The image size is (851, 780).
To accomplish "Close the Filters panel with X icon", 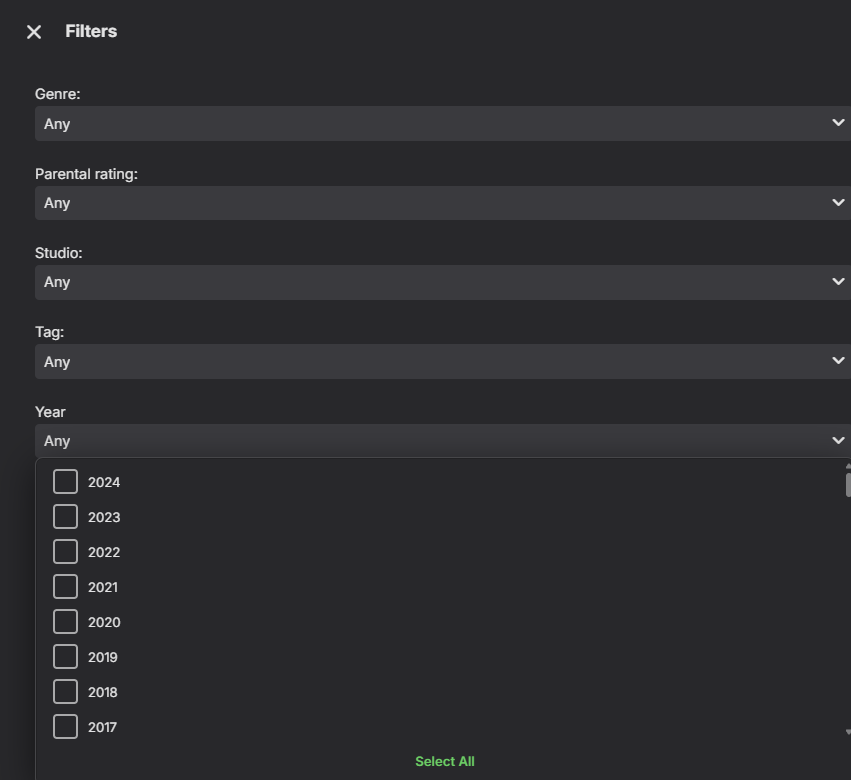I will (x=34, y=32).
